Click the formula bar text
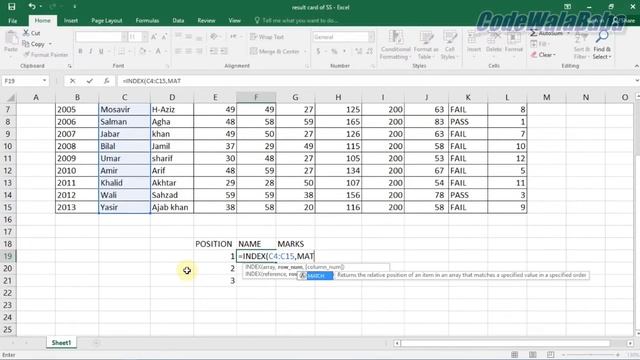The image size is (640, 360). [151, 81]
